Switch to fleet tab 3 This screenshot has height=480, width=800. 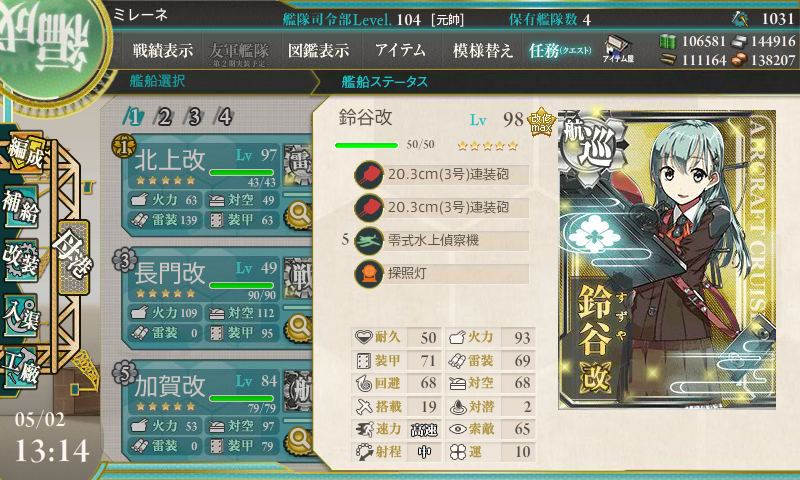tap(194, 117)
